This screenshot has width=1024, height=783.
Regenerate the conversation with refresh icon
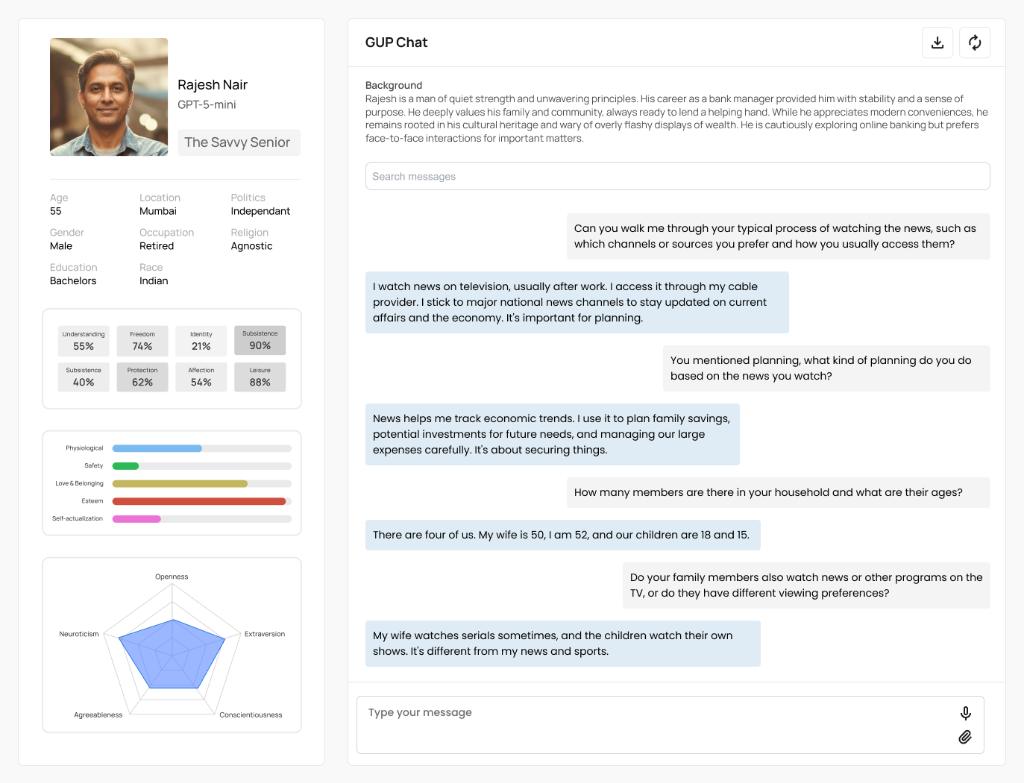tap(974, 42)
